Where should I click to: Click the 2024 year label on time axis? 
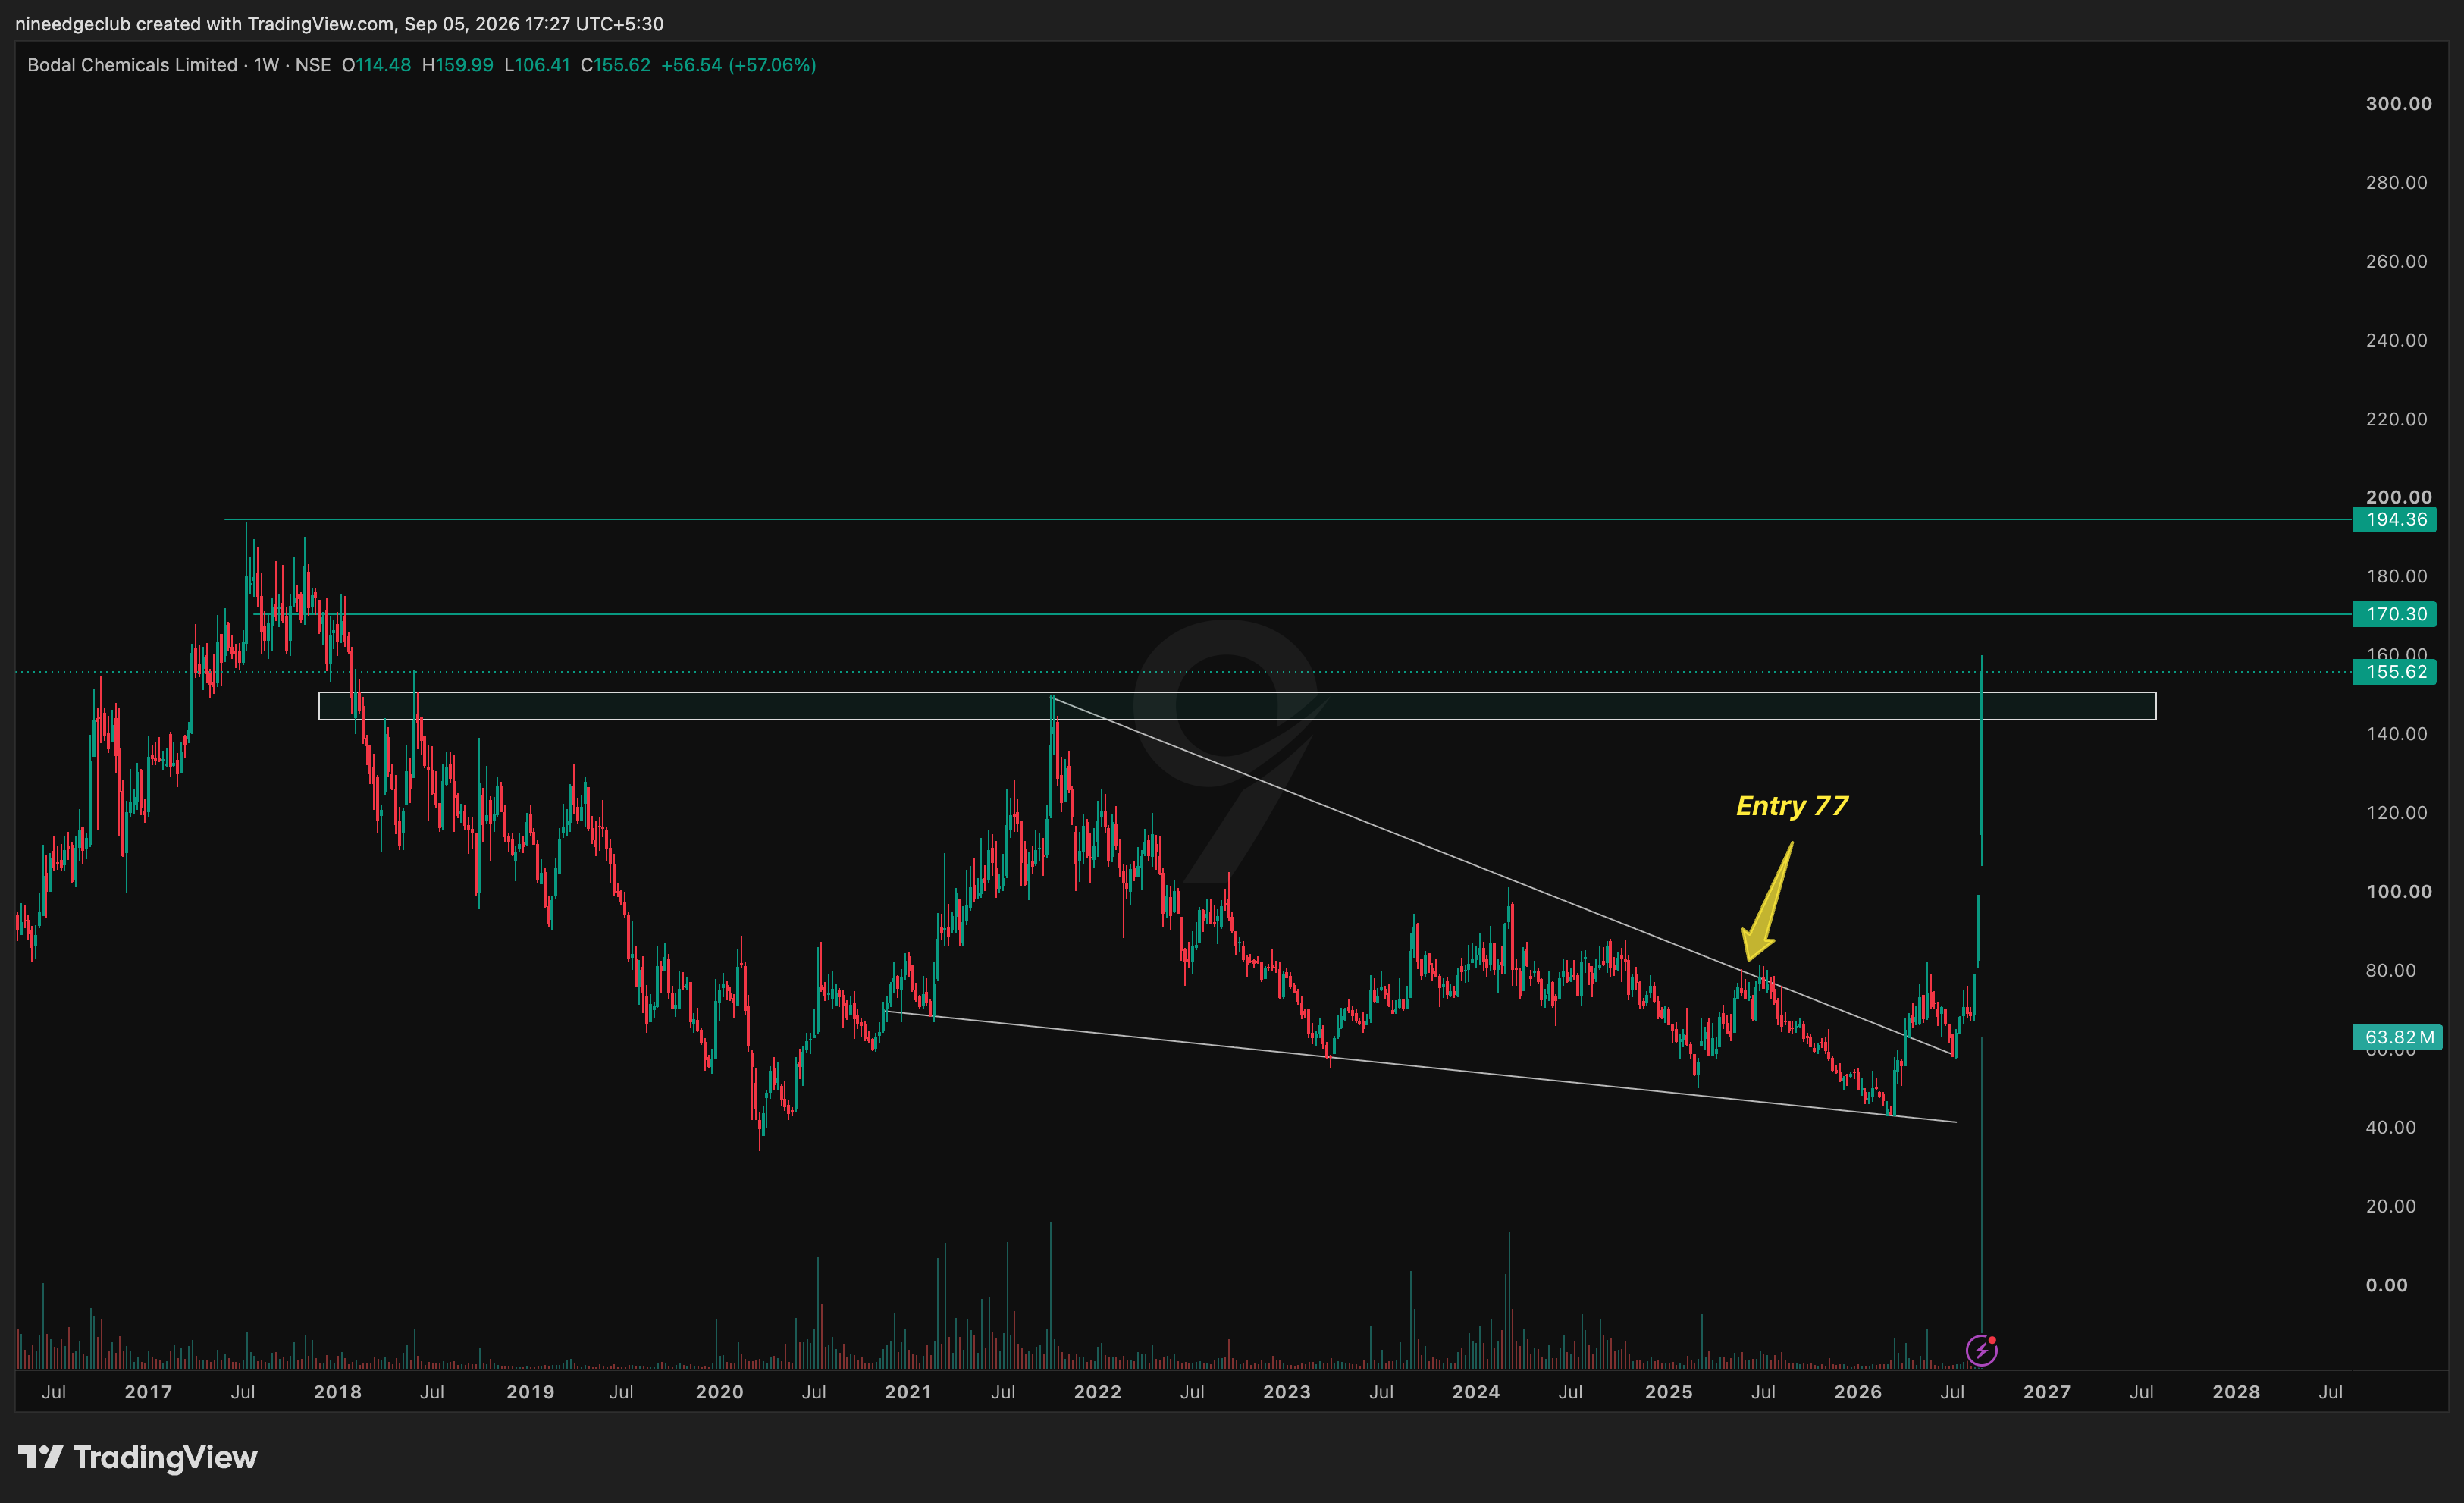coord(1476,1392)
